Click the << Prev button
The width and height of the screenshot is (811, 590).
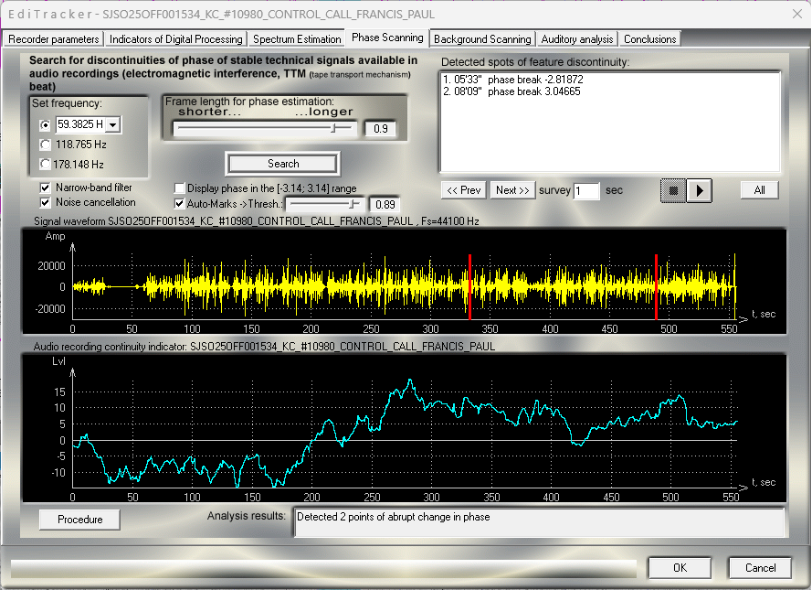[x=464, y=190]
